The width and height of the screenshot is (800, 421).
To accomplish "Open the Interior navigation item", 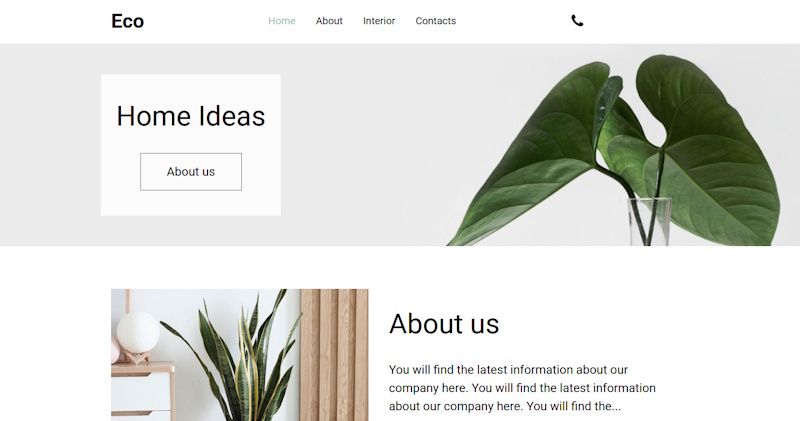I will (379, 21).
